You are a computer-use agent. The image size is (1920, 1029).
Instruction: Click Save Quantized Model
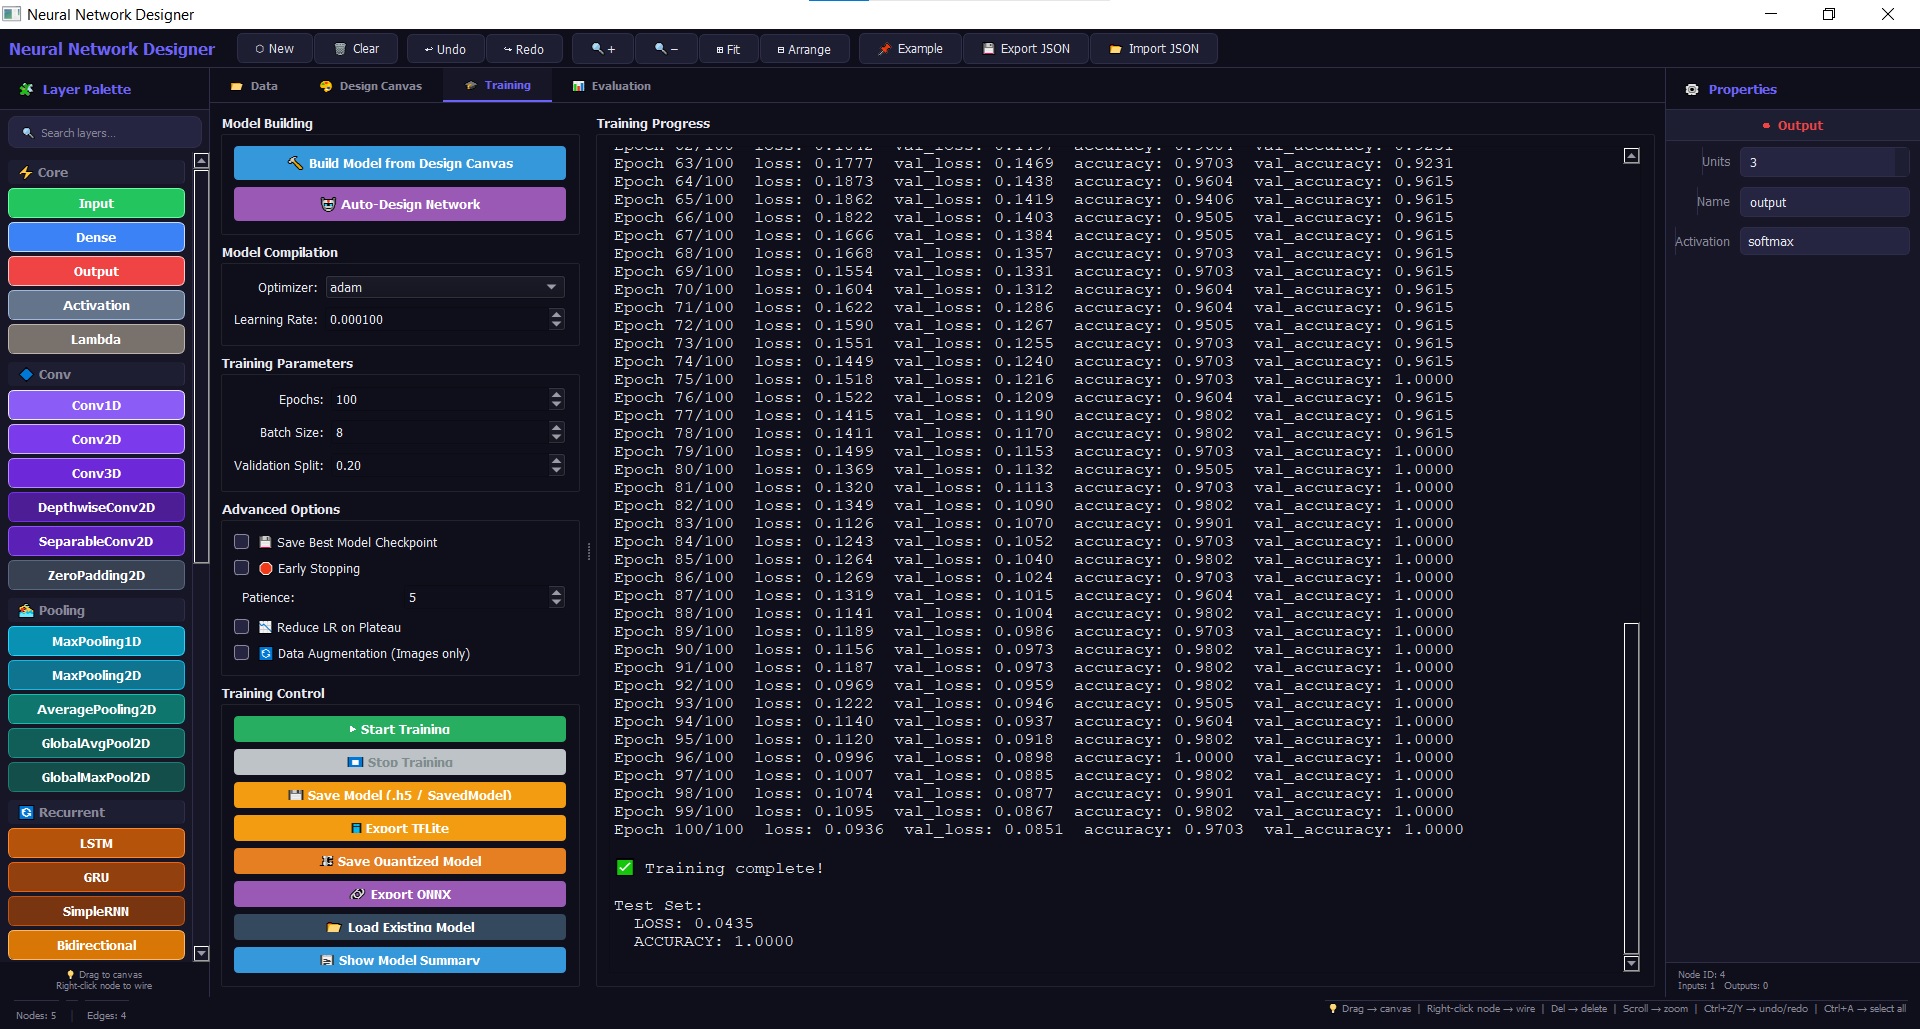(400, 861)
